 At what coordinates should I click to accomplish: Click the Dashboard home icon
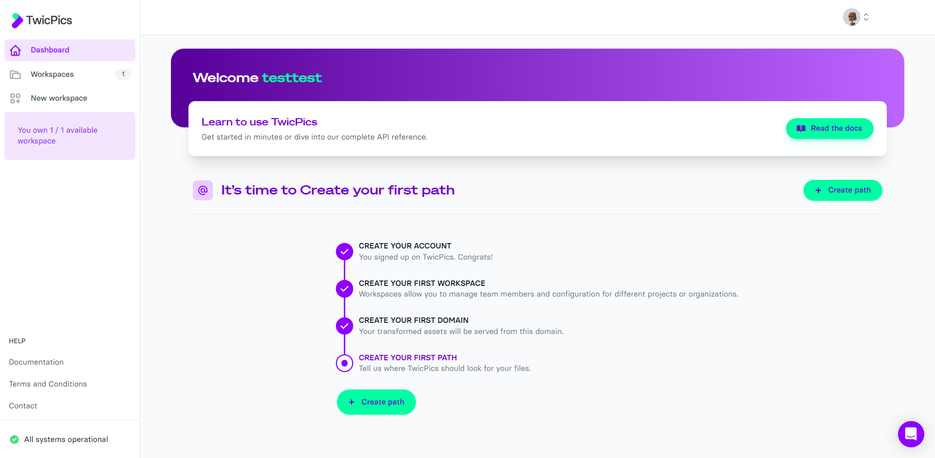15,50
